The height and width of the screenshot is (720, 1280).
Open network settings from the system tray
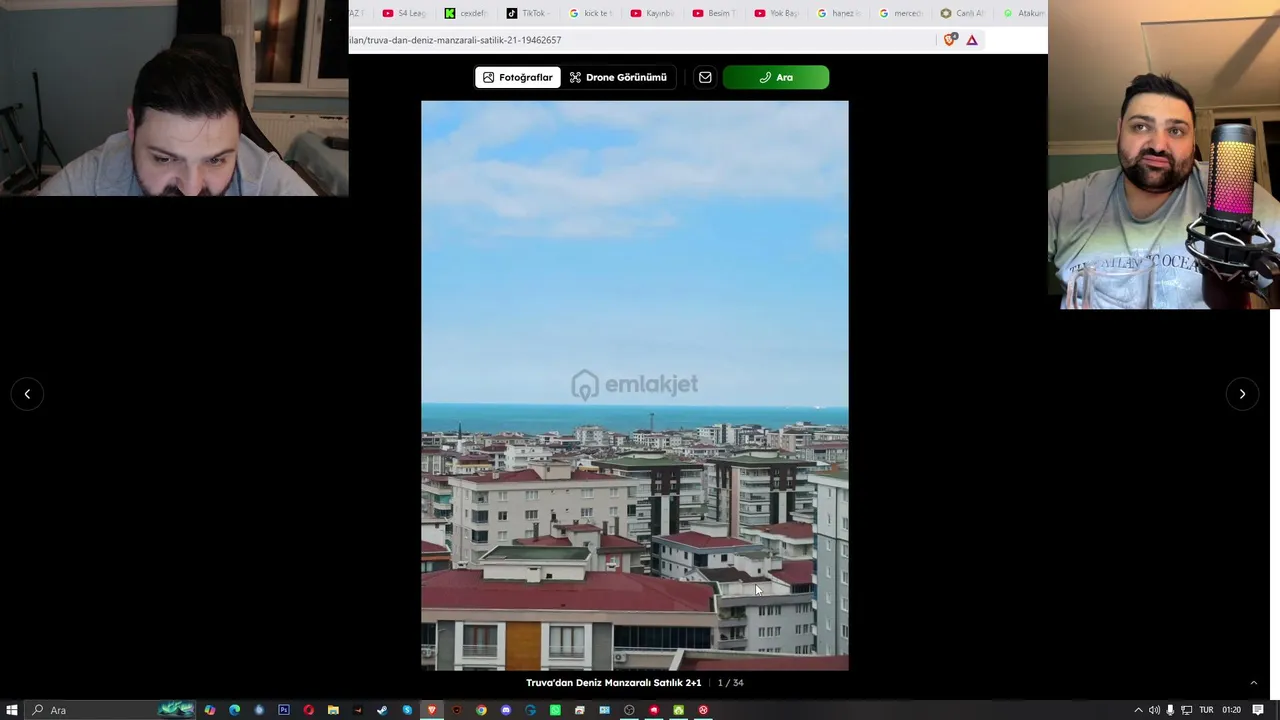(x=1187, y=710)
